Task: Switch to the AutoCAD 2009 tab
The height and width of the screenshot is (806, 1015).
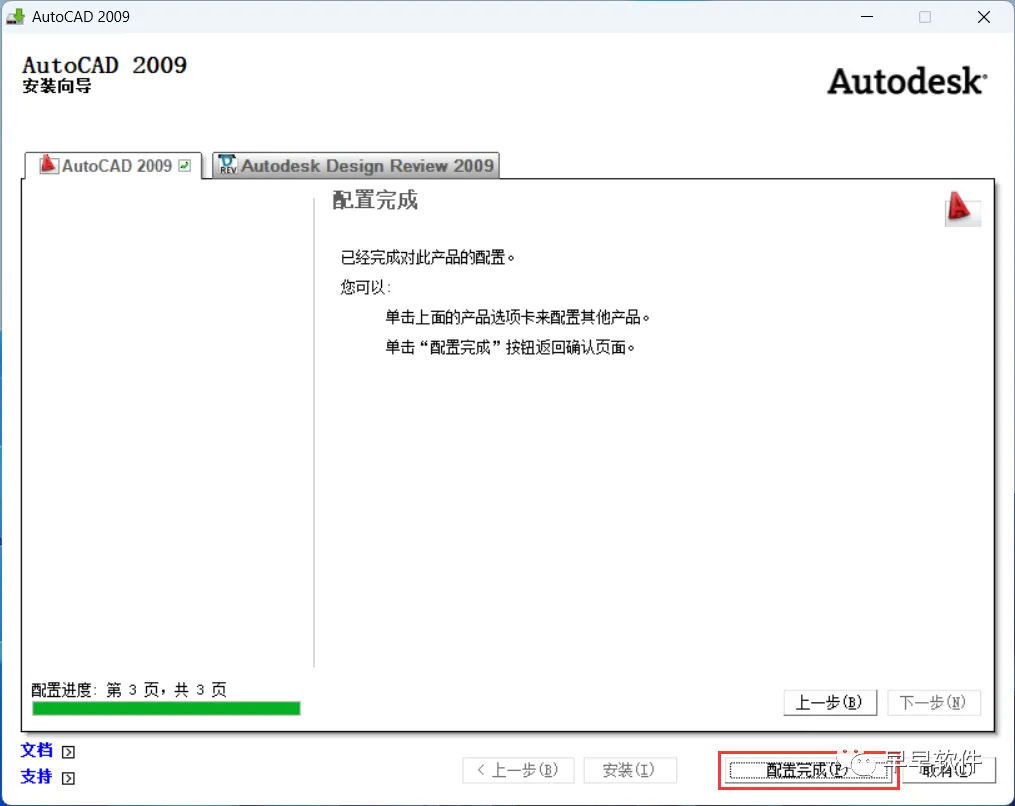Action: (113, 166)
